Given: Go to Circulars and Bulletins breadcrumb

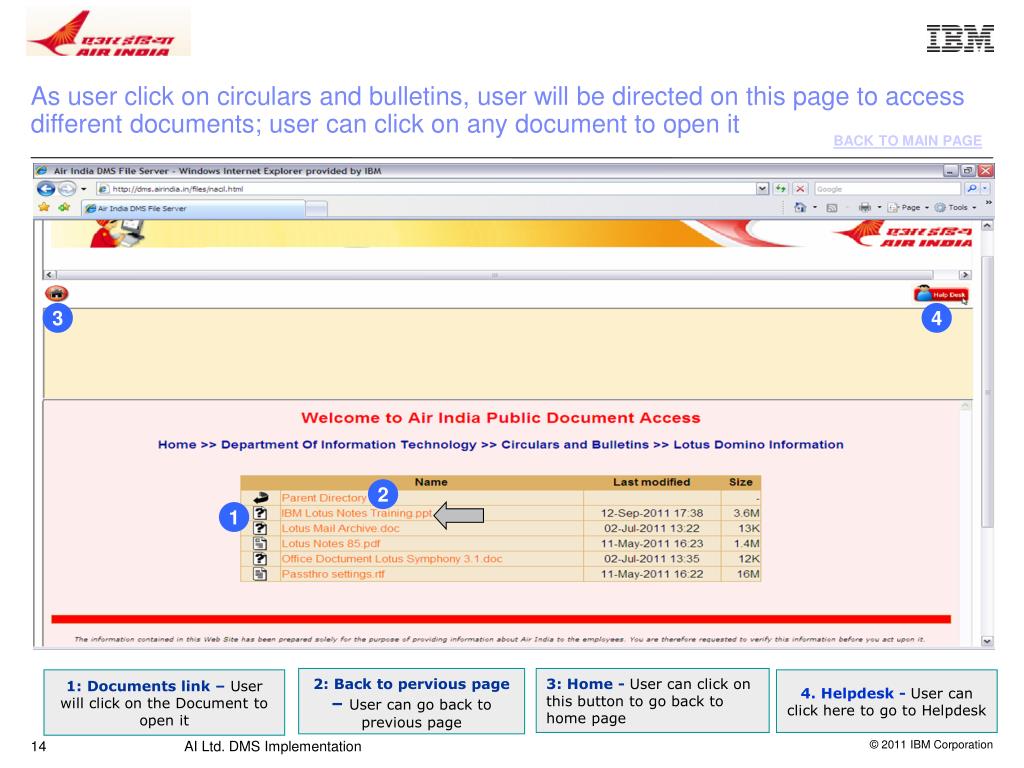Looking at the screenshot, I should coord(575,445).
